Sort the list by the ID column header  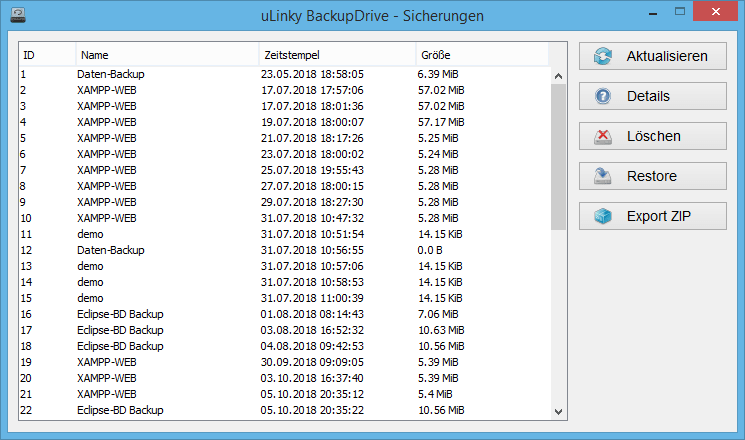pyautogui.click(x=47, y=55)
